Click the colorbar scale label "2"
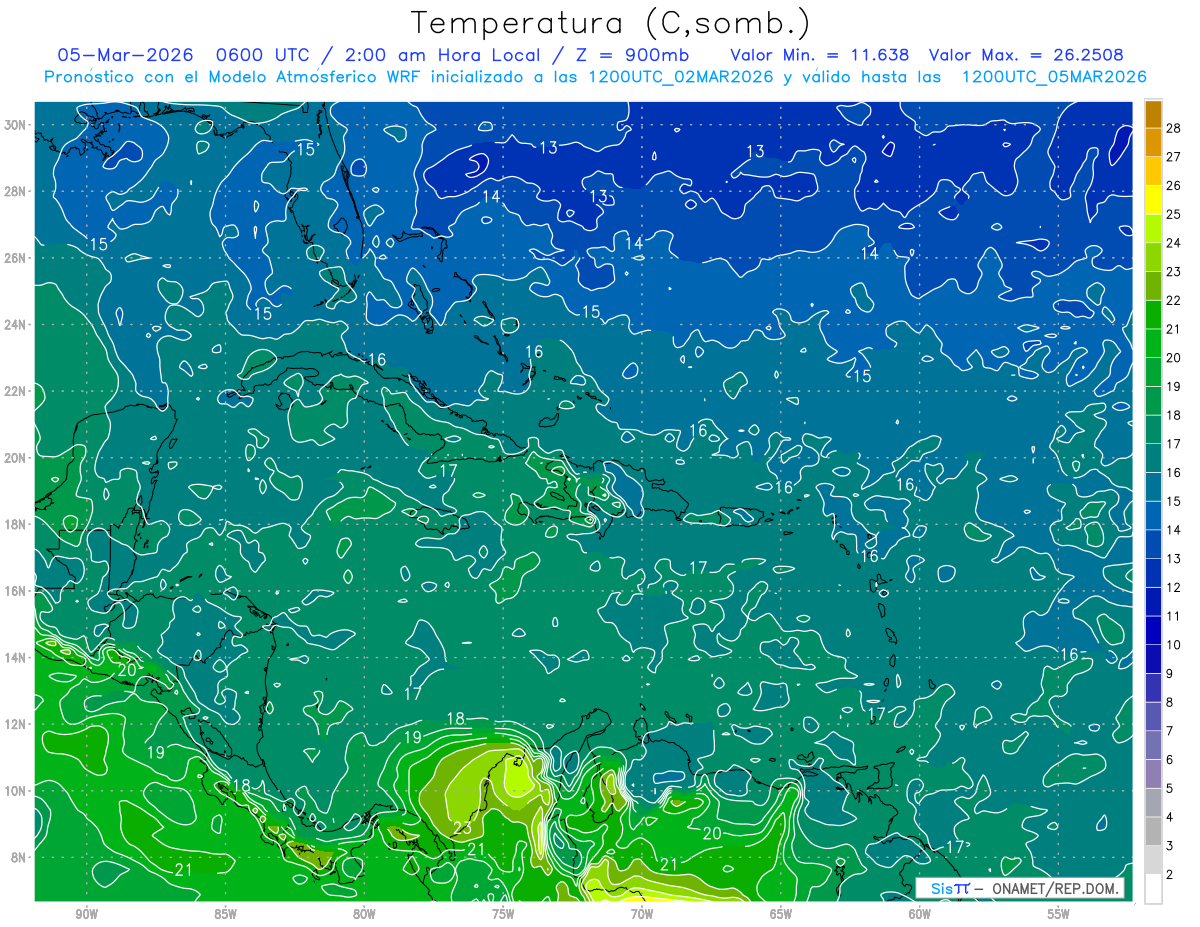Viewport: 1200px width, 927px height. tap(1170, 875)
